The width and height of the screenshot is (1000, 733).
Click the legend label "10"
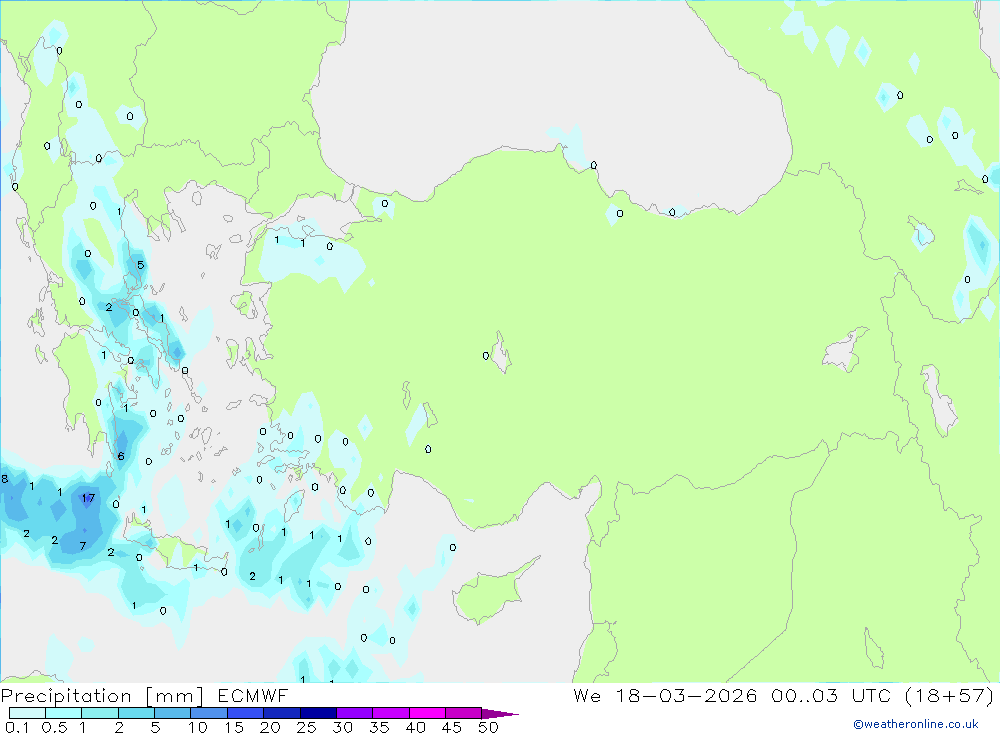(x=197, y=727)
